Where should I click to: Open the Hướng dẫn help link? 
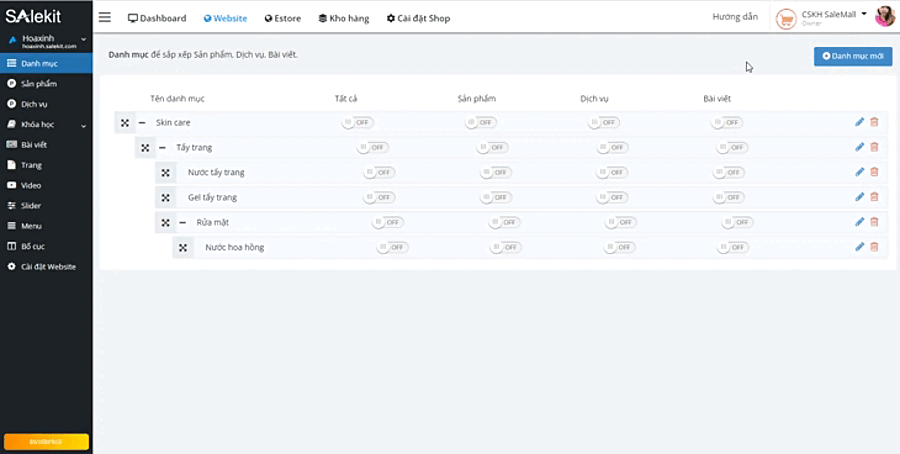click(x=735, y=17)
